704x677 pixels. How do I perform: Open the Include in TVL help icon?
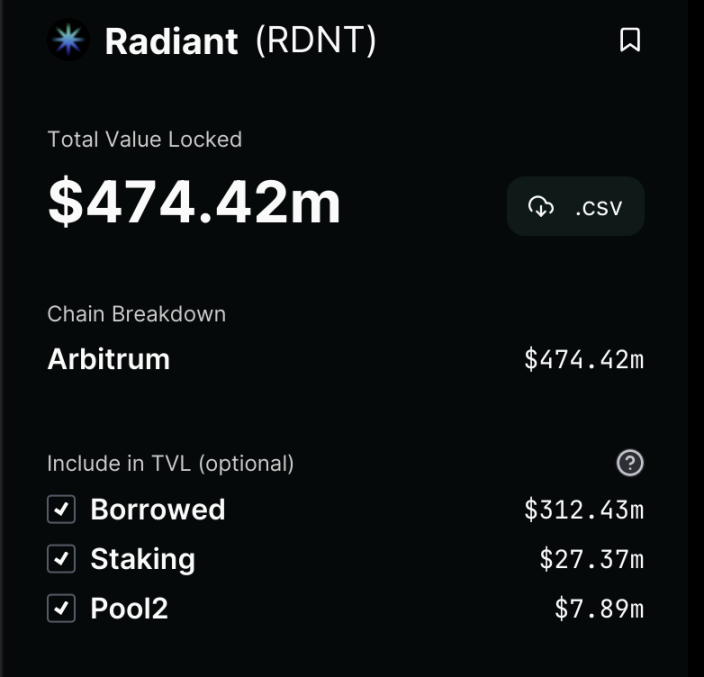(x=630, y=463)
